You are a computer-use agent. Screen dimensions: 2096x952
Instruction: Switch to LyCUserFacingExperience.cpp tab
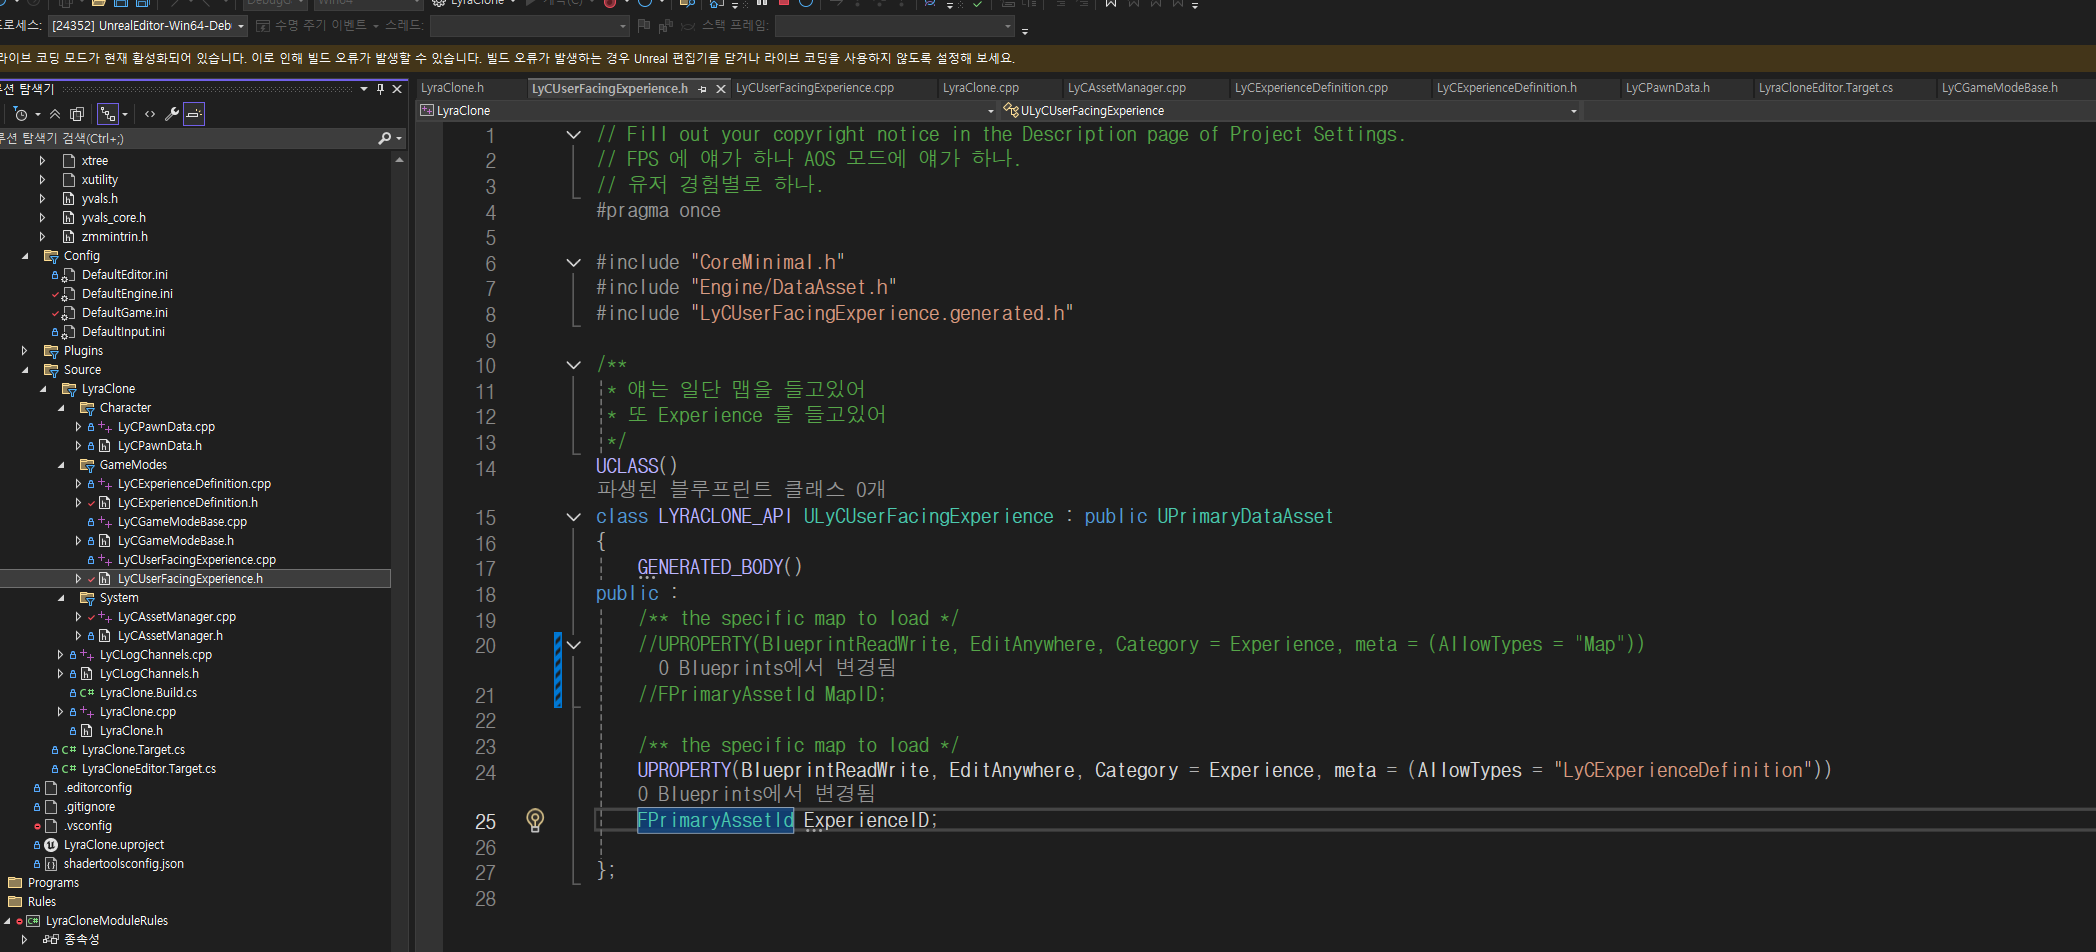point(815,88)
